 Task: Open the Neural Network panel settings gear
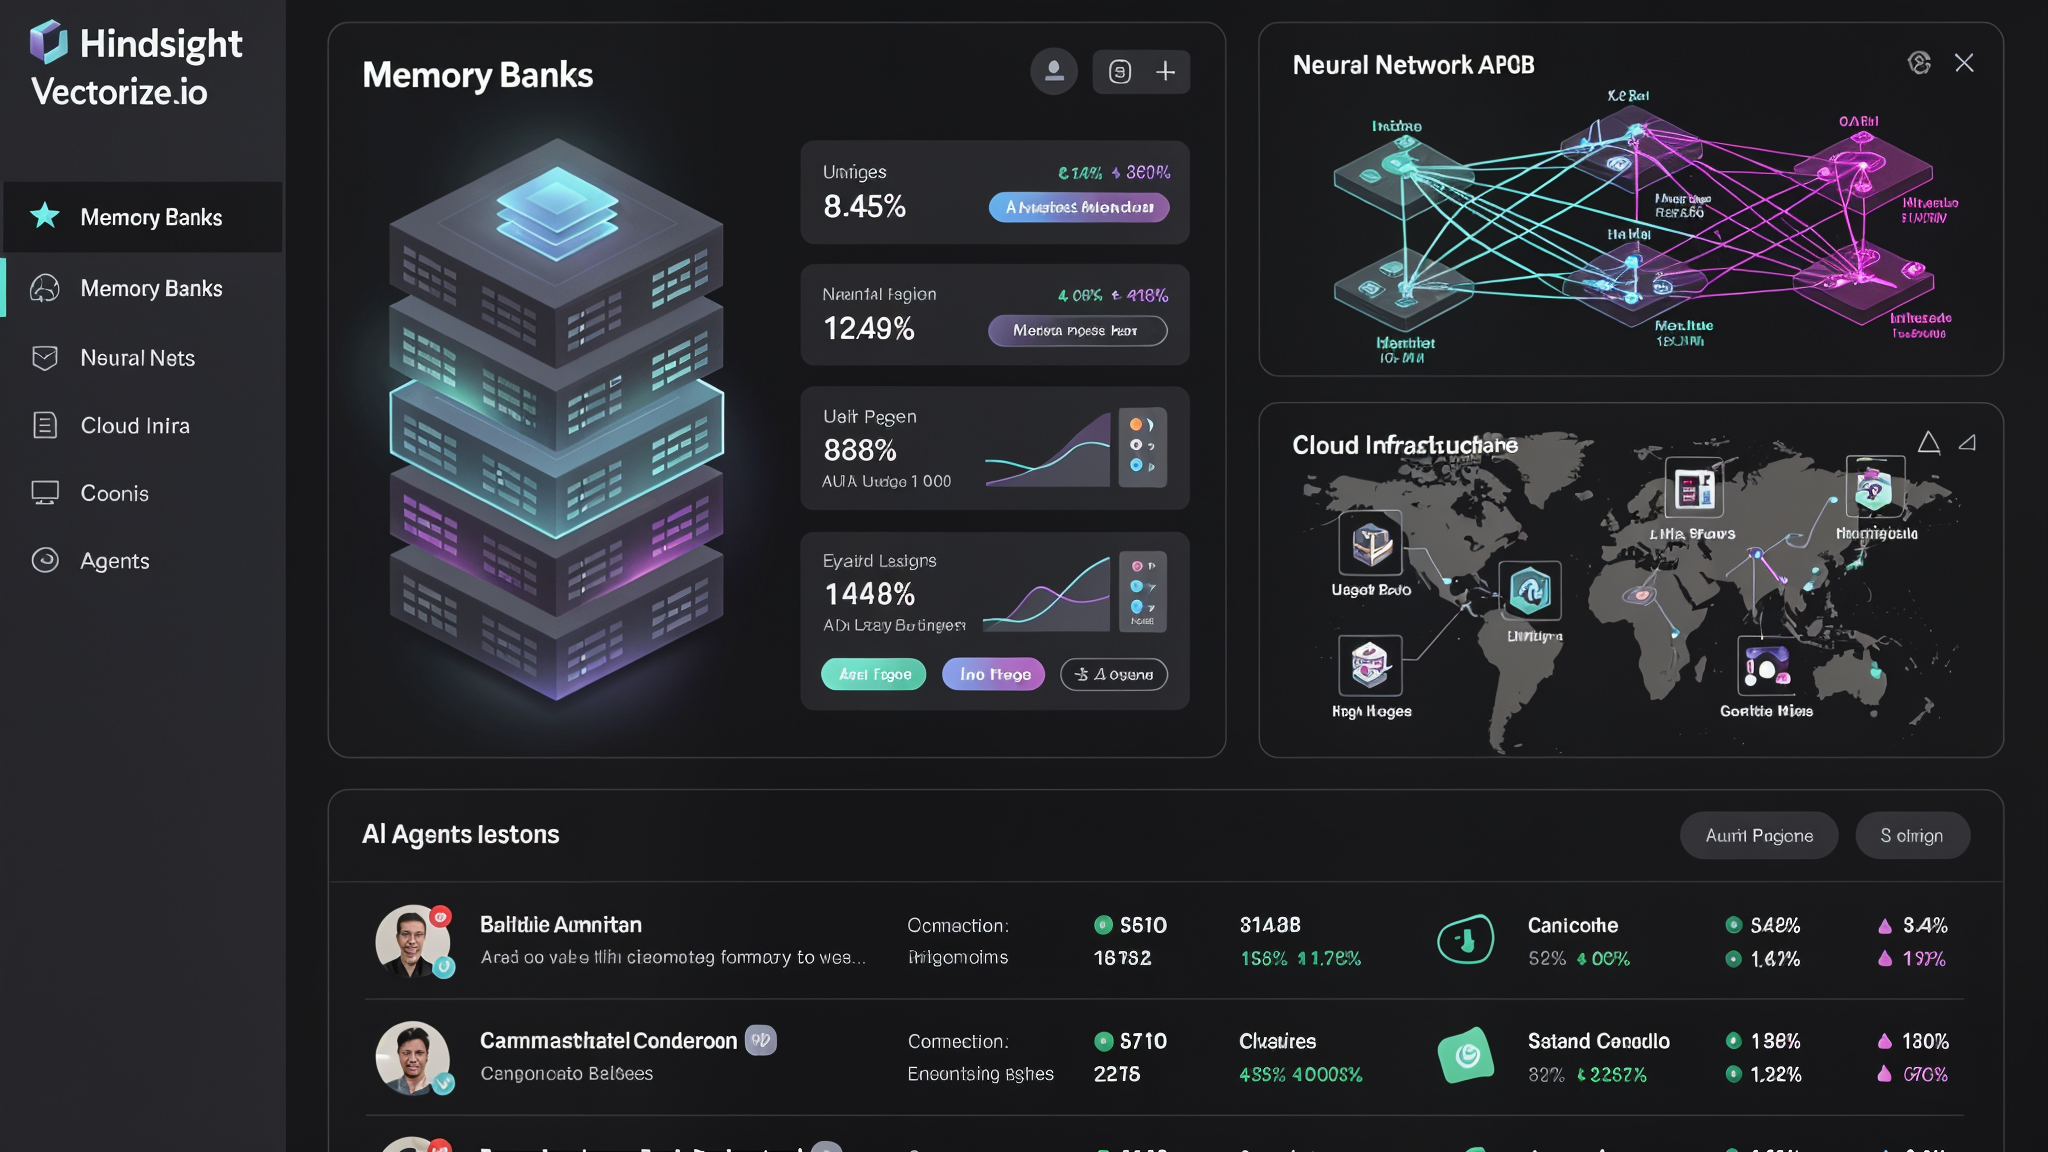[x=1919, y=62]
